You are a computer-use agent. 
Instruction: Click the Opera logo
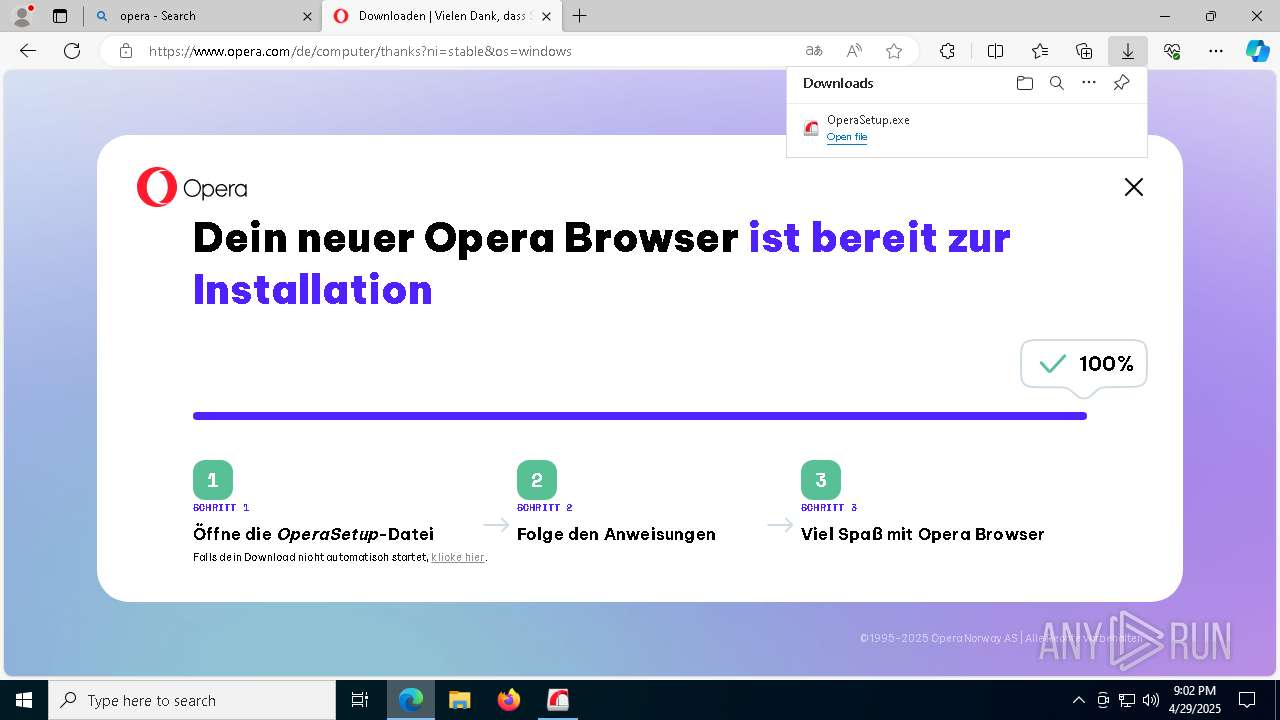[192, 188]
